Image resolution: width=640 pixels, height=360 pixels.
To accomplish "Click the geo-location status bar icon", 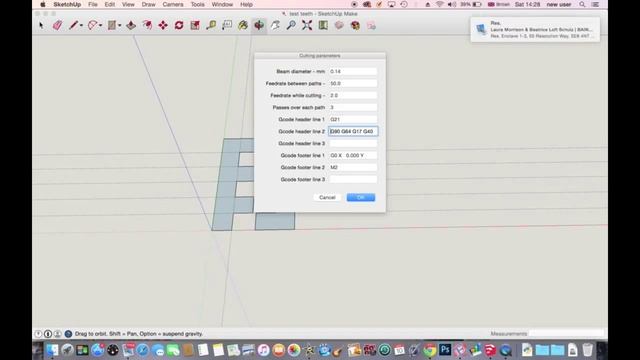I will point(38,334).
